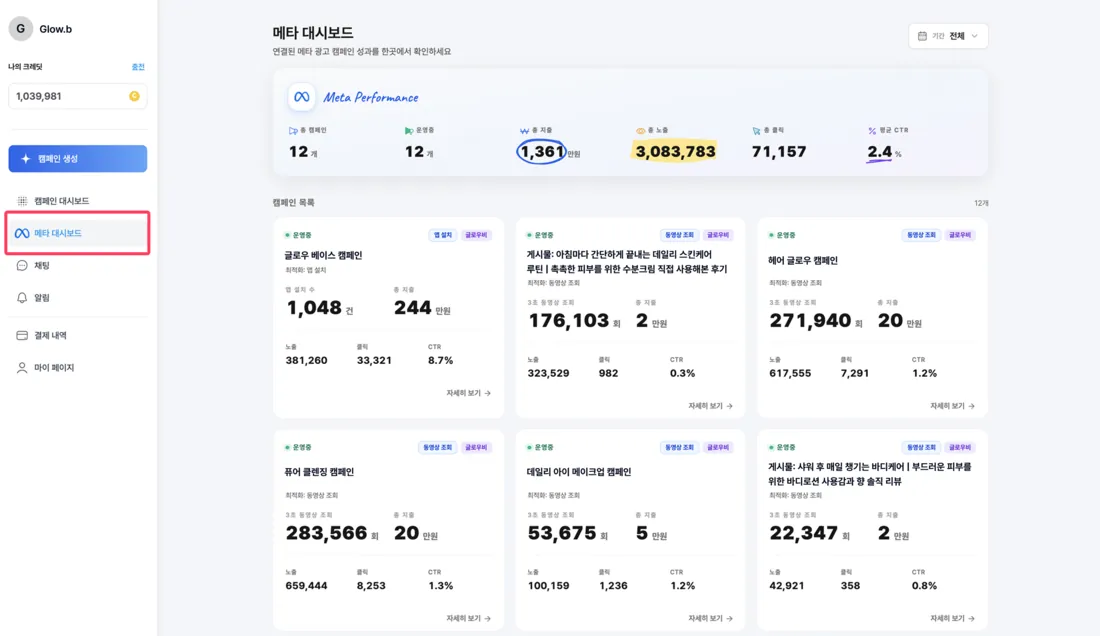Viewport: 1100px width, 636px height.
Task: Click the cursor icon next to 총 클릭
Action: [756, 130]
